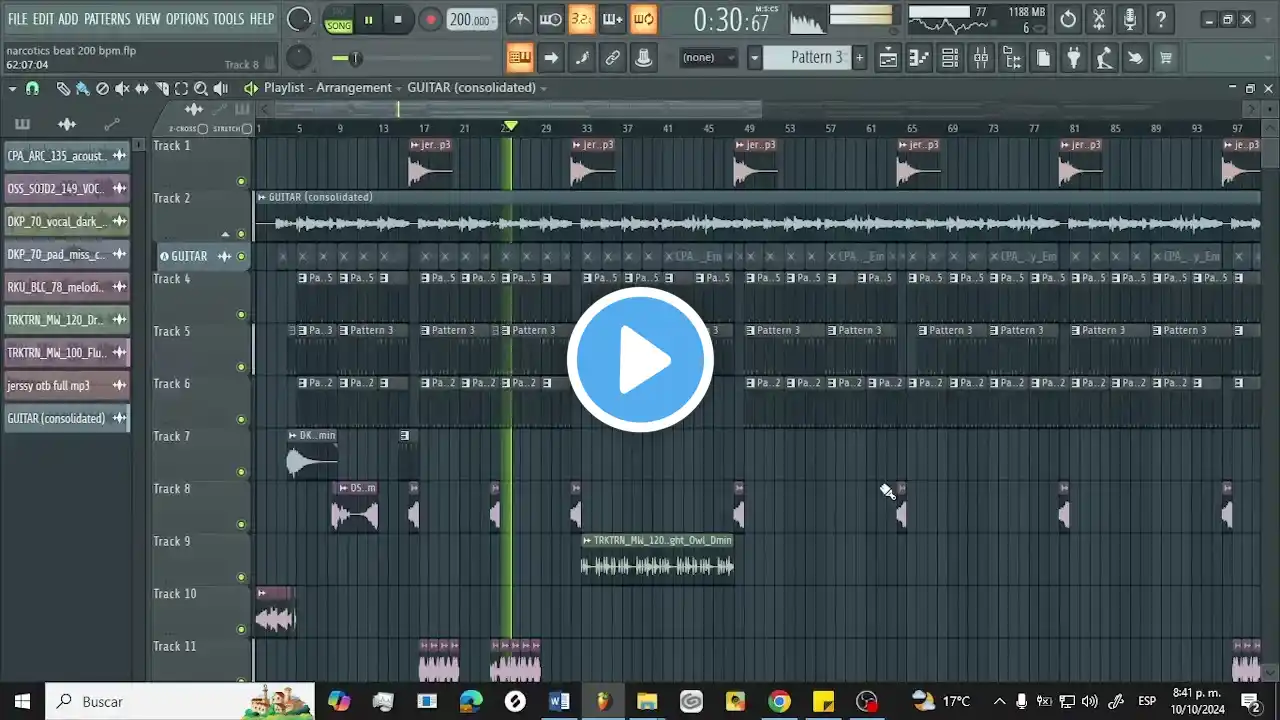Open the Channel Rack icon

950,58
